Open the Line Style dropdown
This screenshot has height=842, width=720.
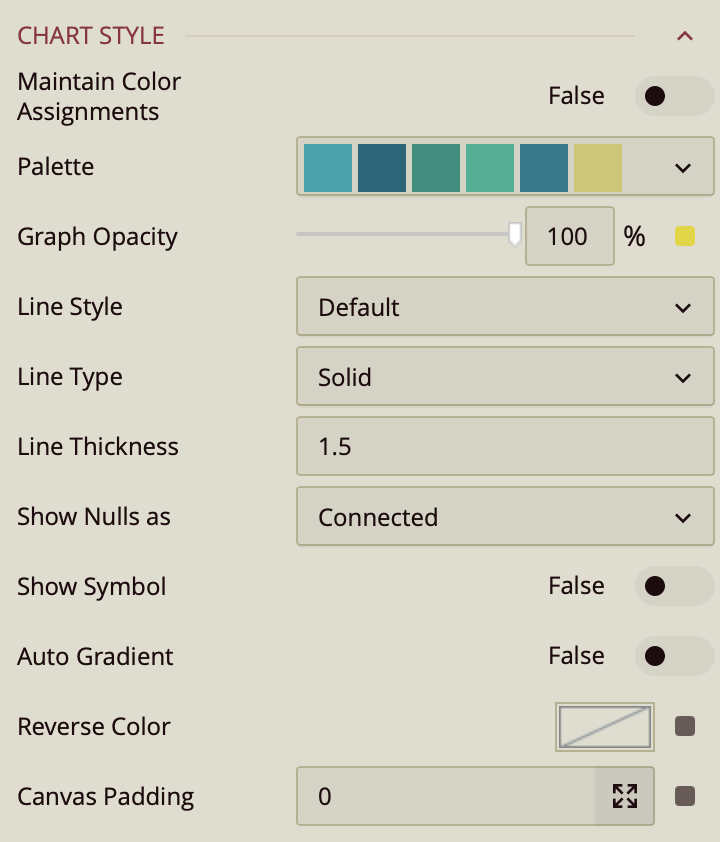(505, 307)
